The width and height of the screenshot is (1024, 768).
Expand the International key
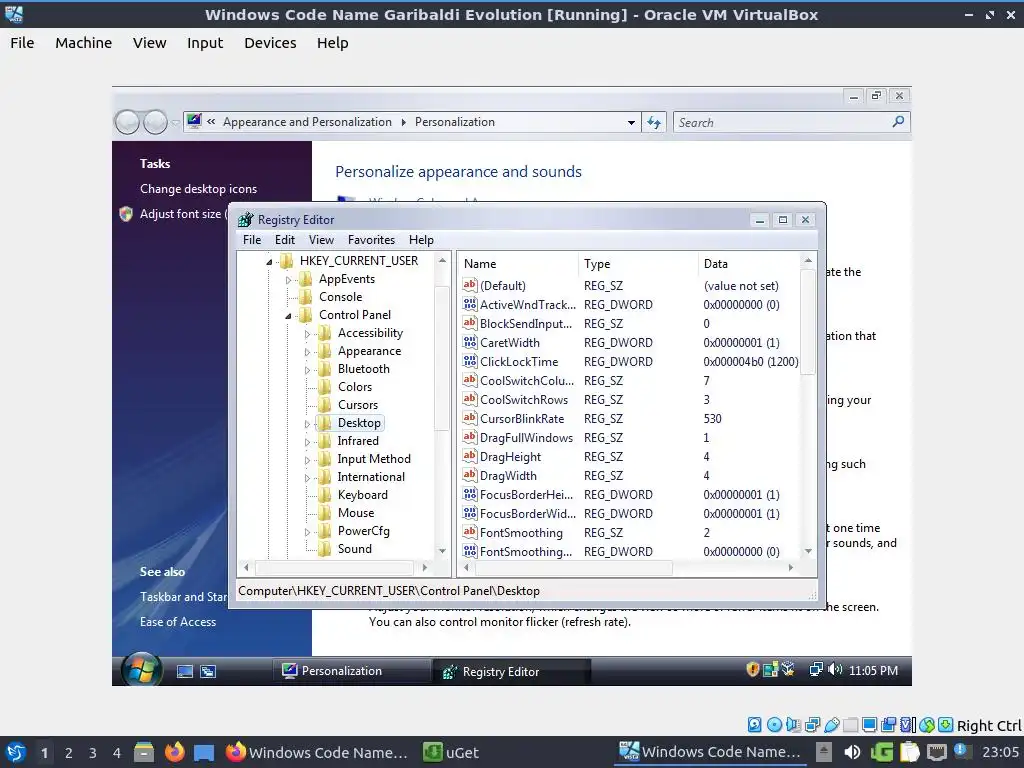307,478
